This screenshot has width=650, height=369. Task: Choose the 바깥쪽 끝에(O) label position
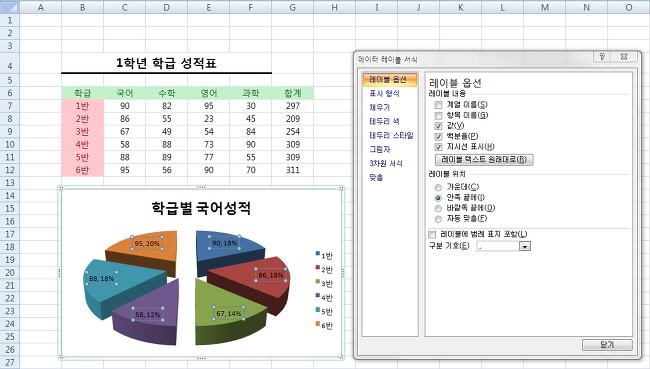438,208
